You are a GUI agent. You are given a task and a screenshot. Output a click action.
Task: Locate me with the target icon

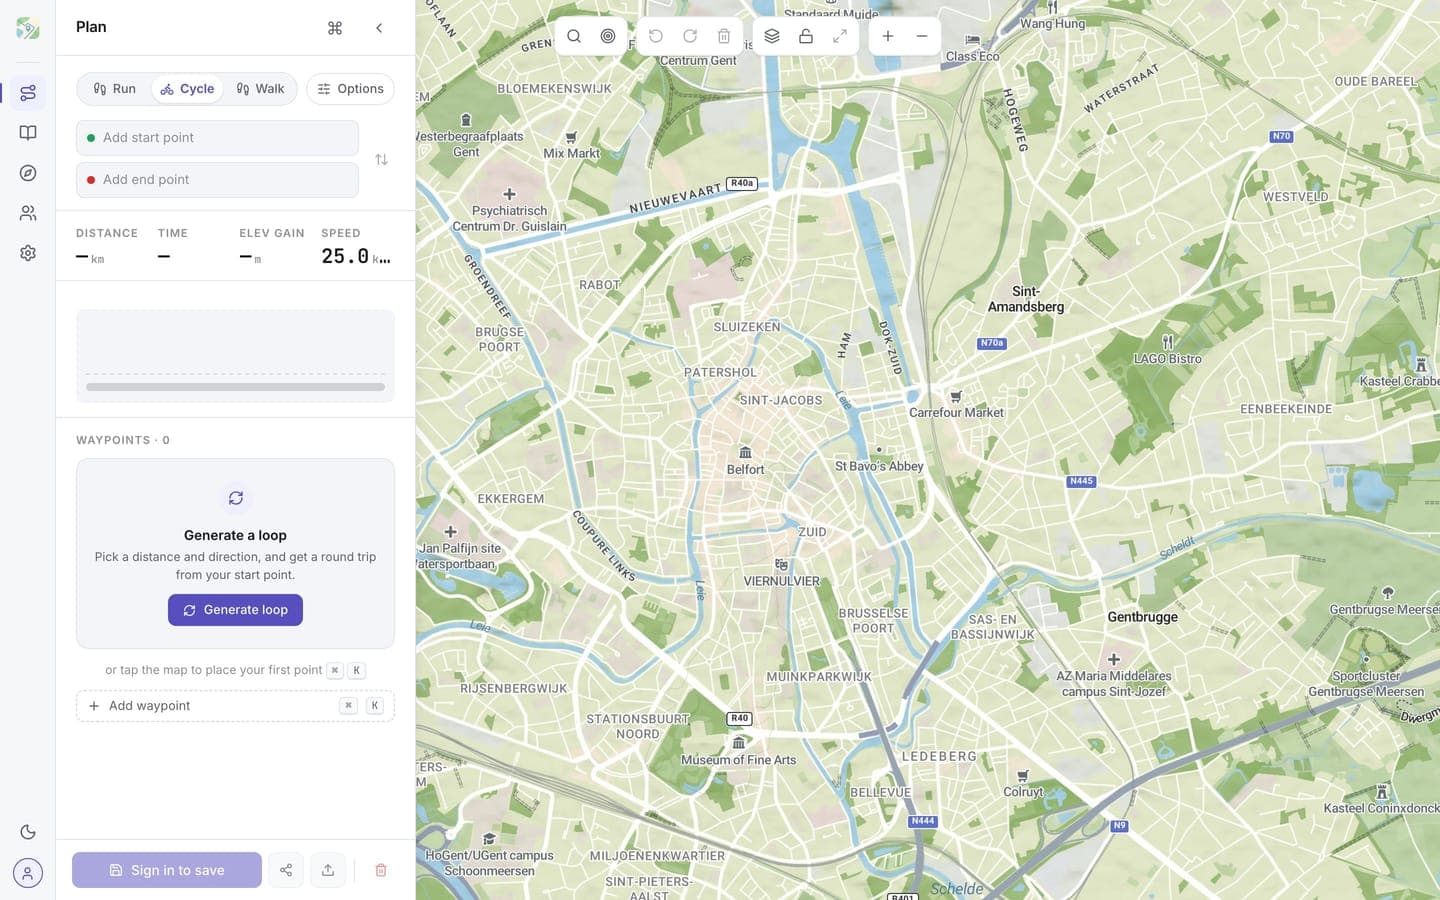[x=608, y=36]
